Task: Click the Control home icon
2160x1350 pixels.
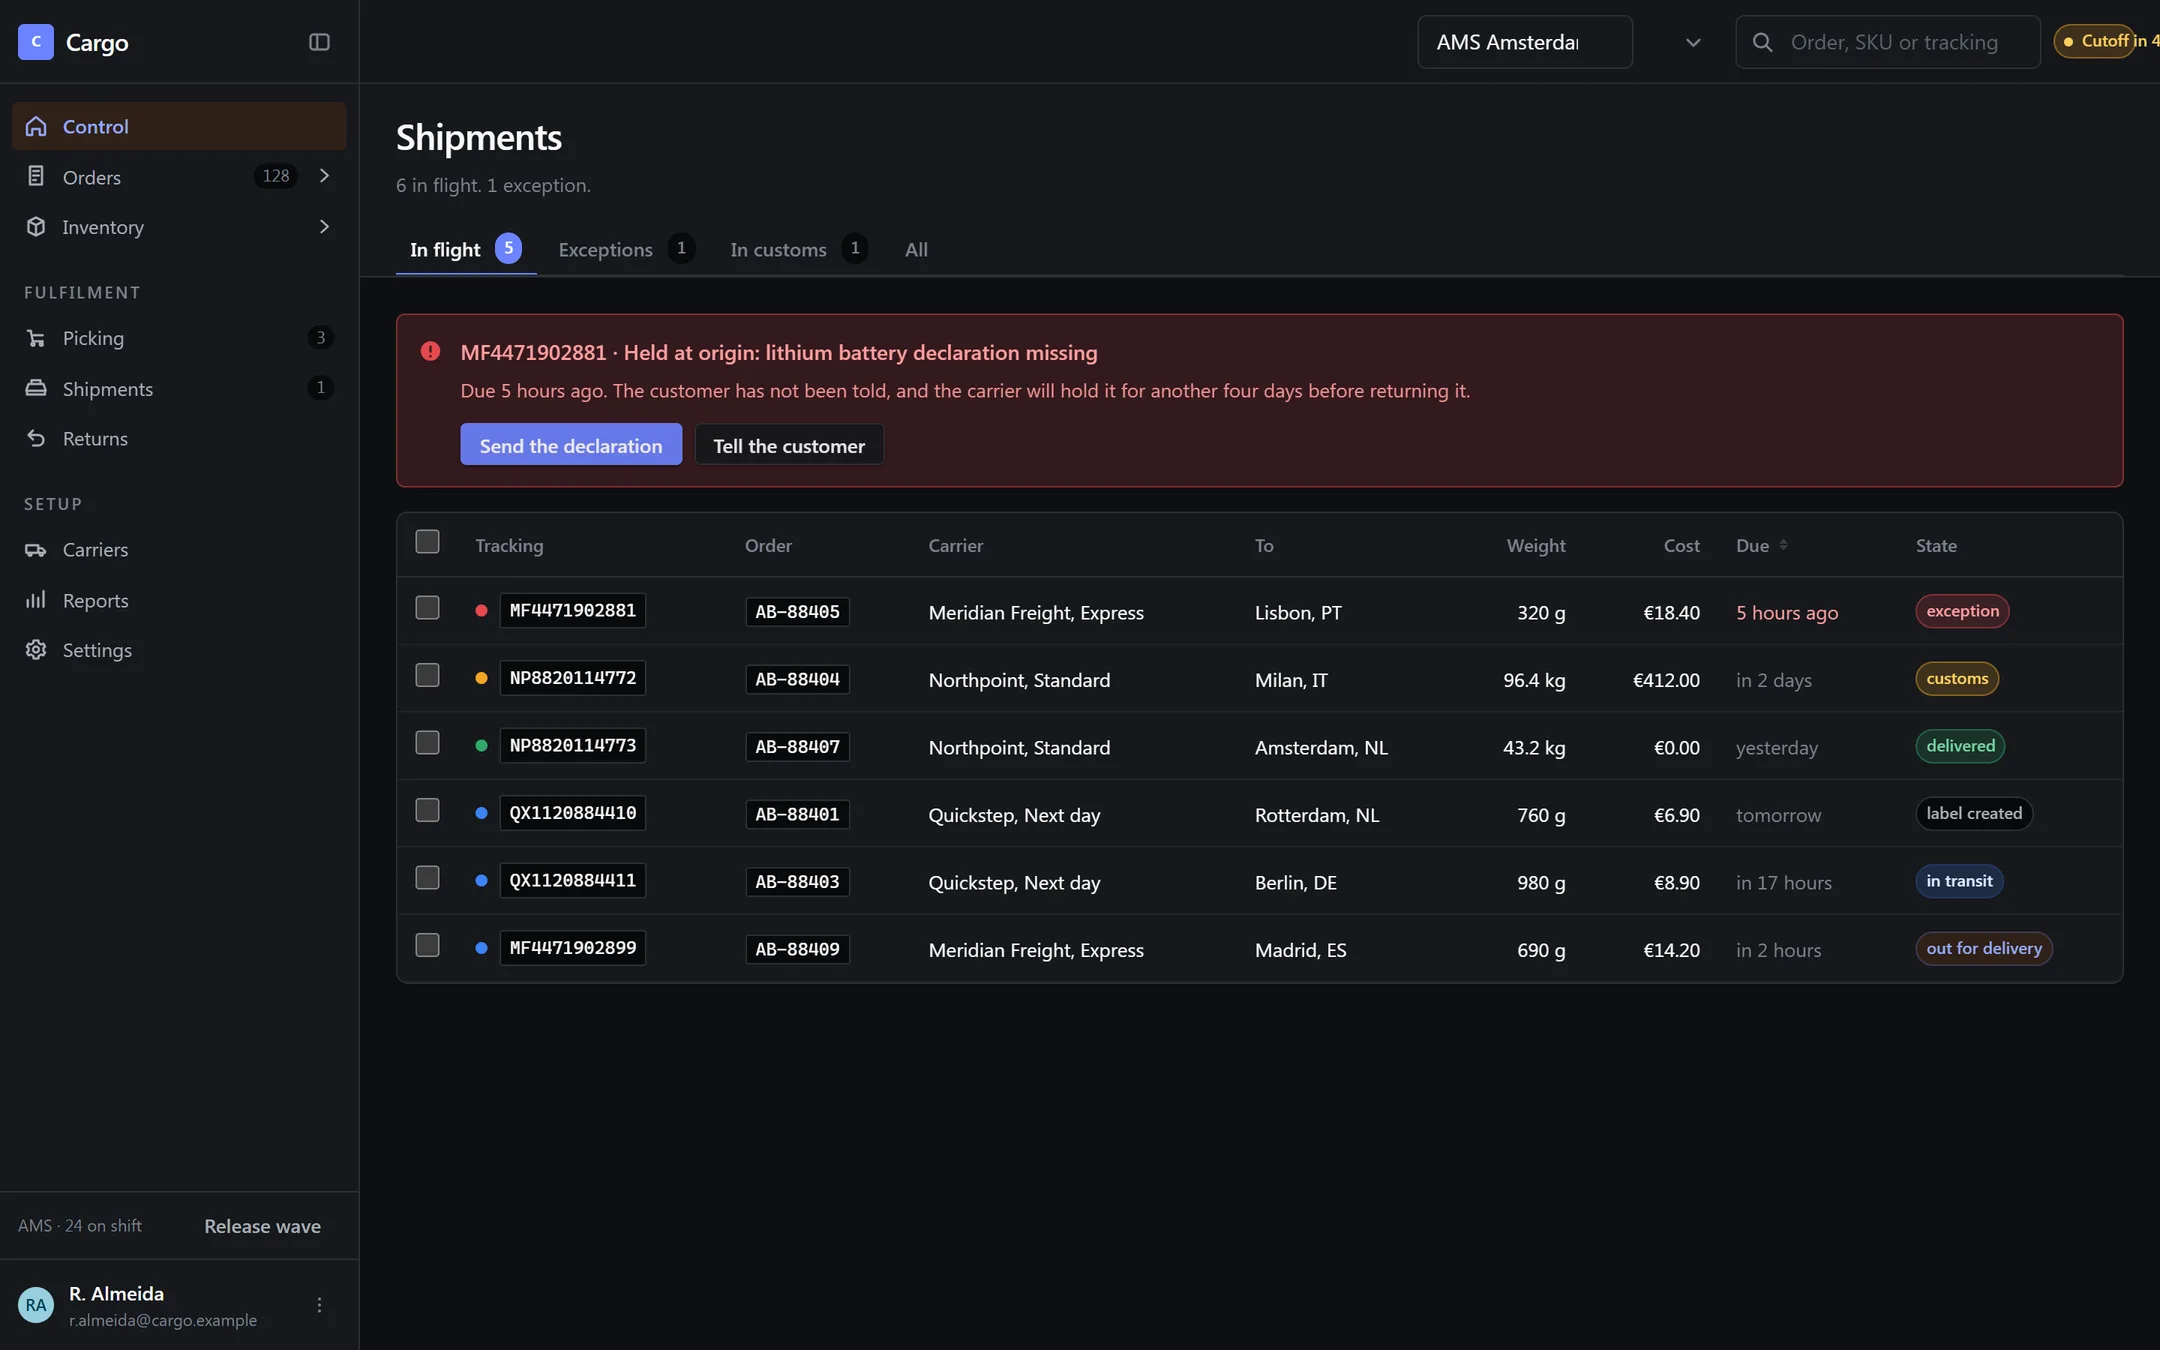Action: (36, 126)
